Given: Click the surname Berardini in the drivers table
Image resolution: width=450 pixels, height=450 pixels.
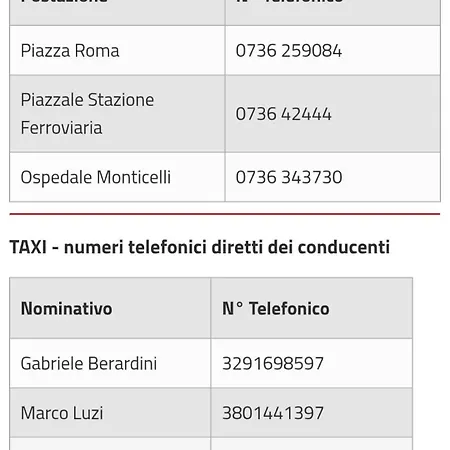Looking at the screenshot, I should [x=123, y=363].
